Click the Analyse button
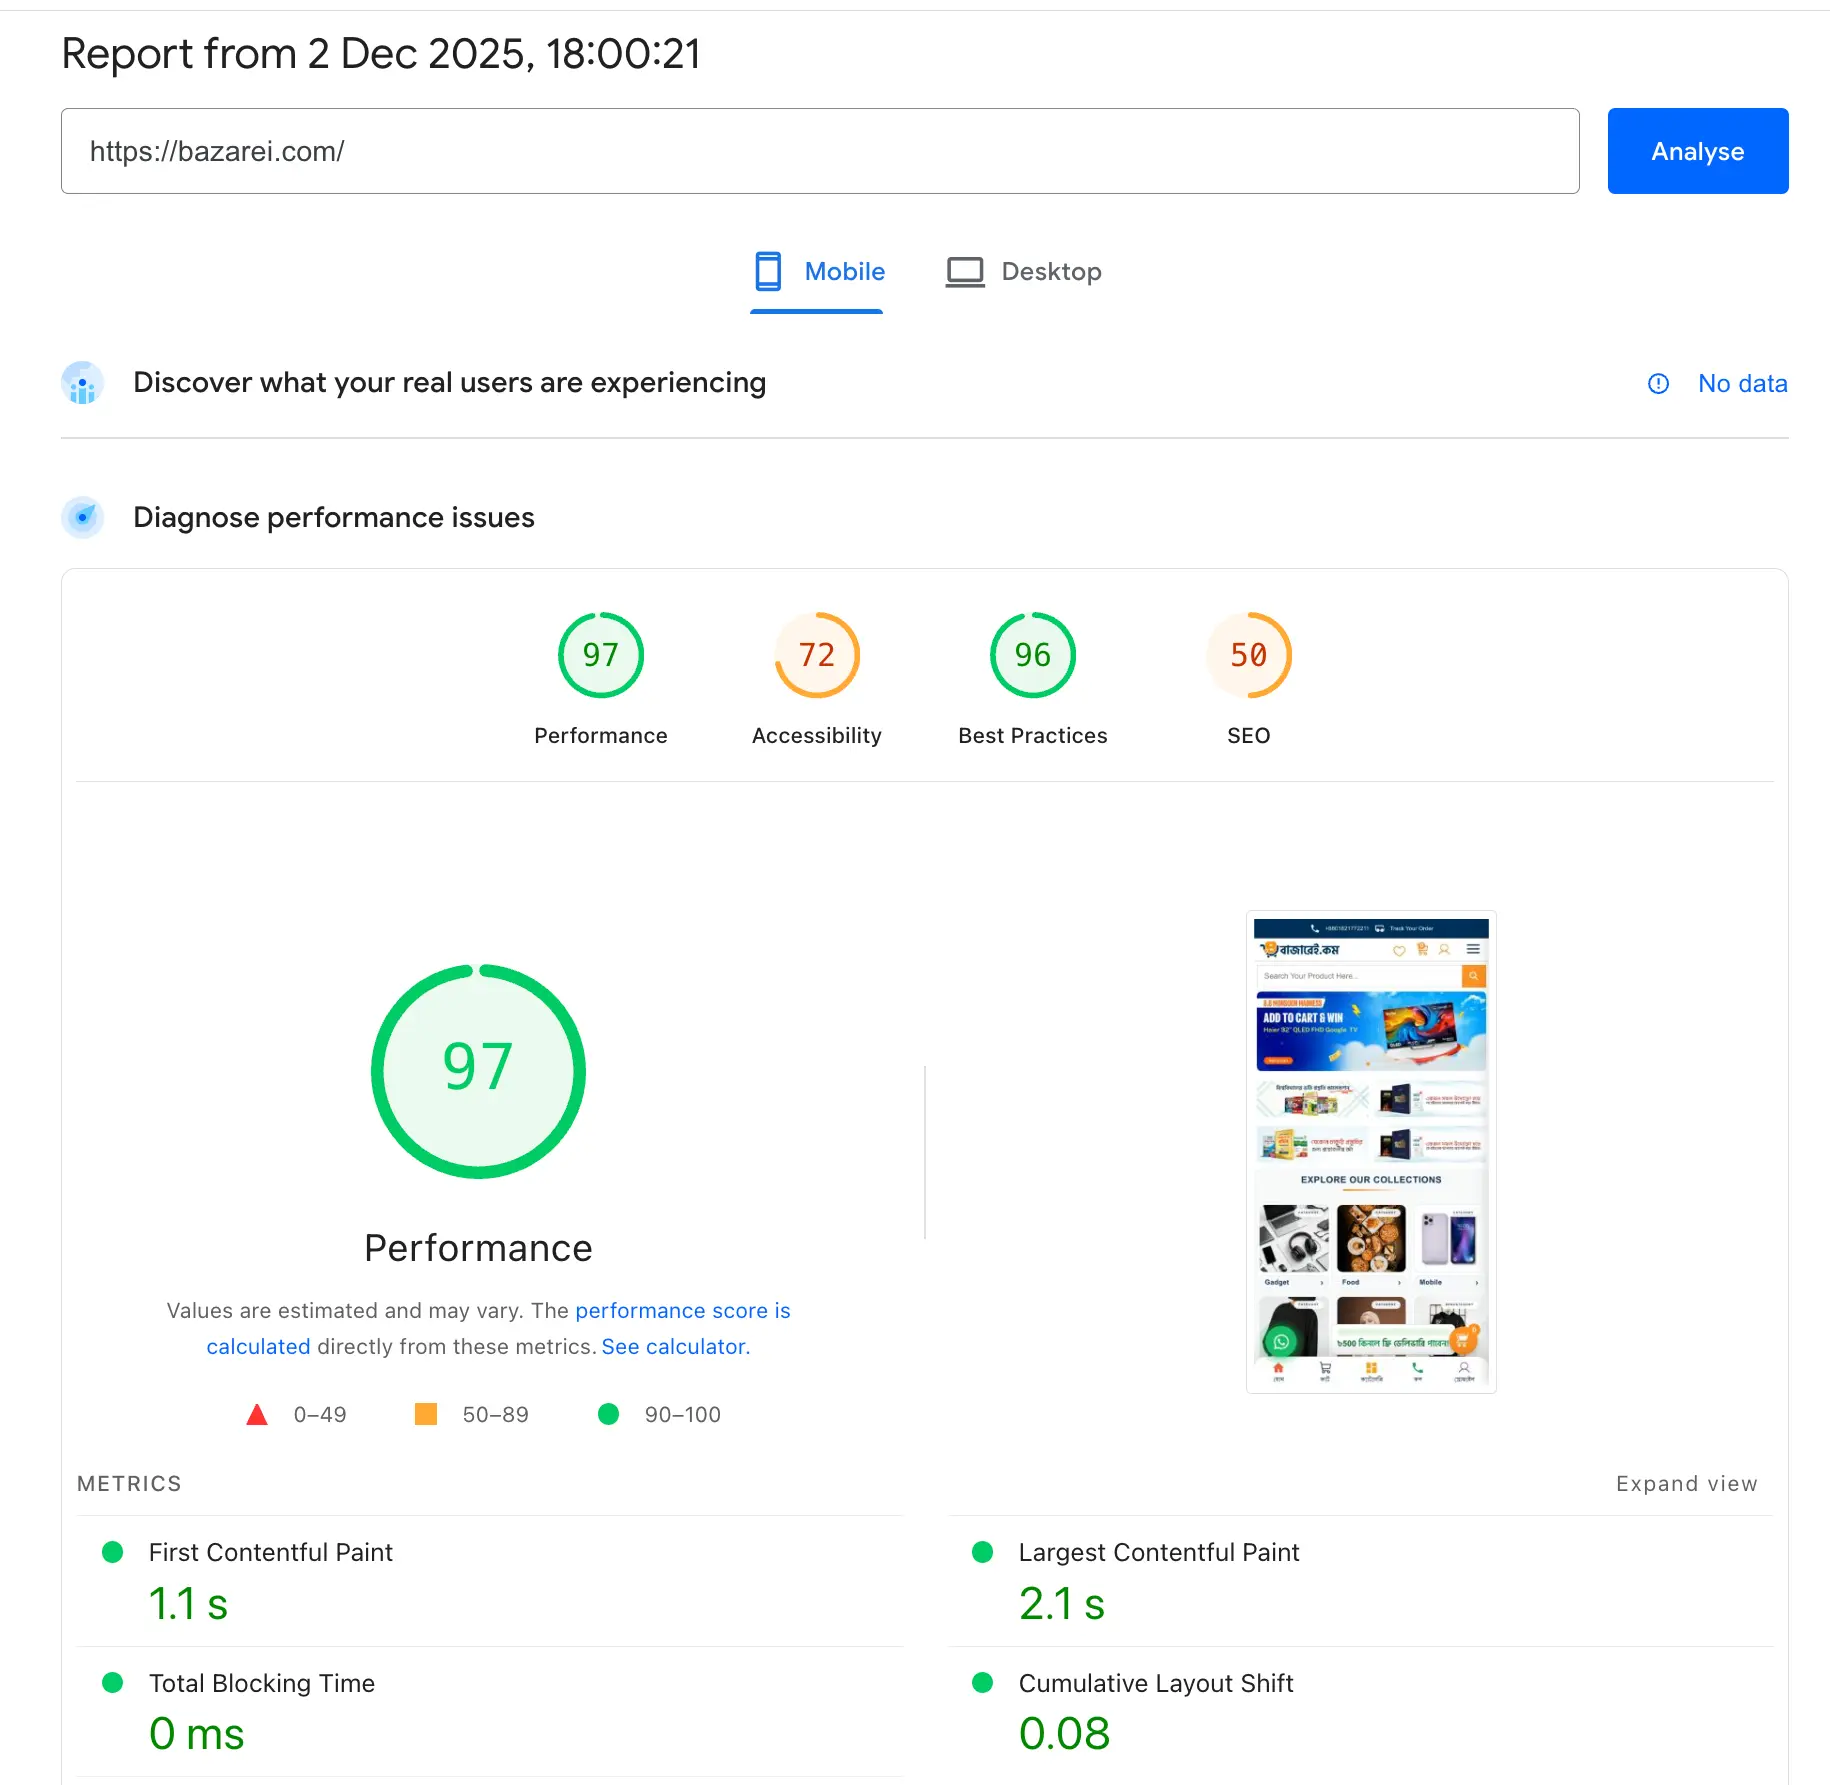The image size is (1830, 1785). tap(1697, 151)
